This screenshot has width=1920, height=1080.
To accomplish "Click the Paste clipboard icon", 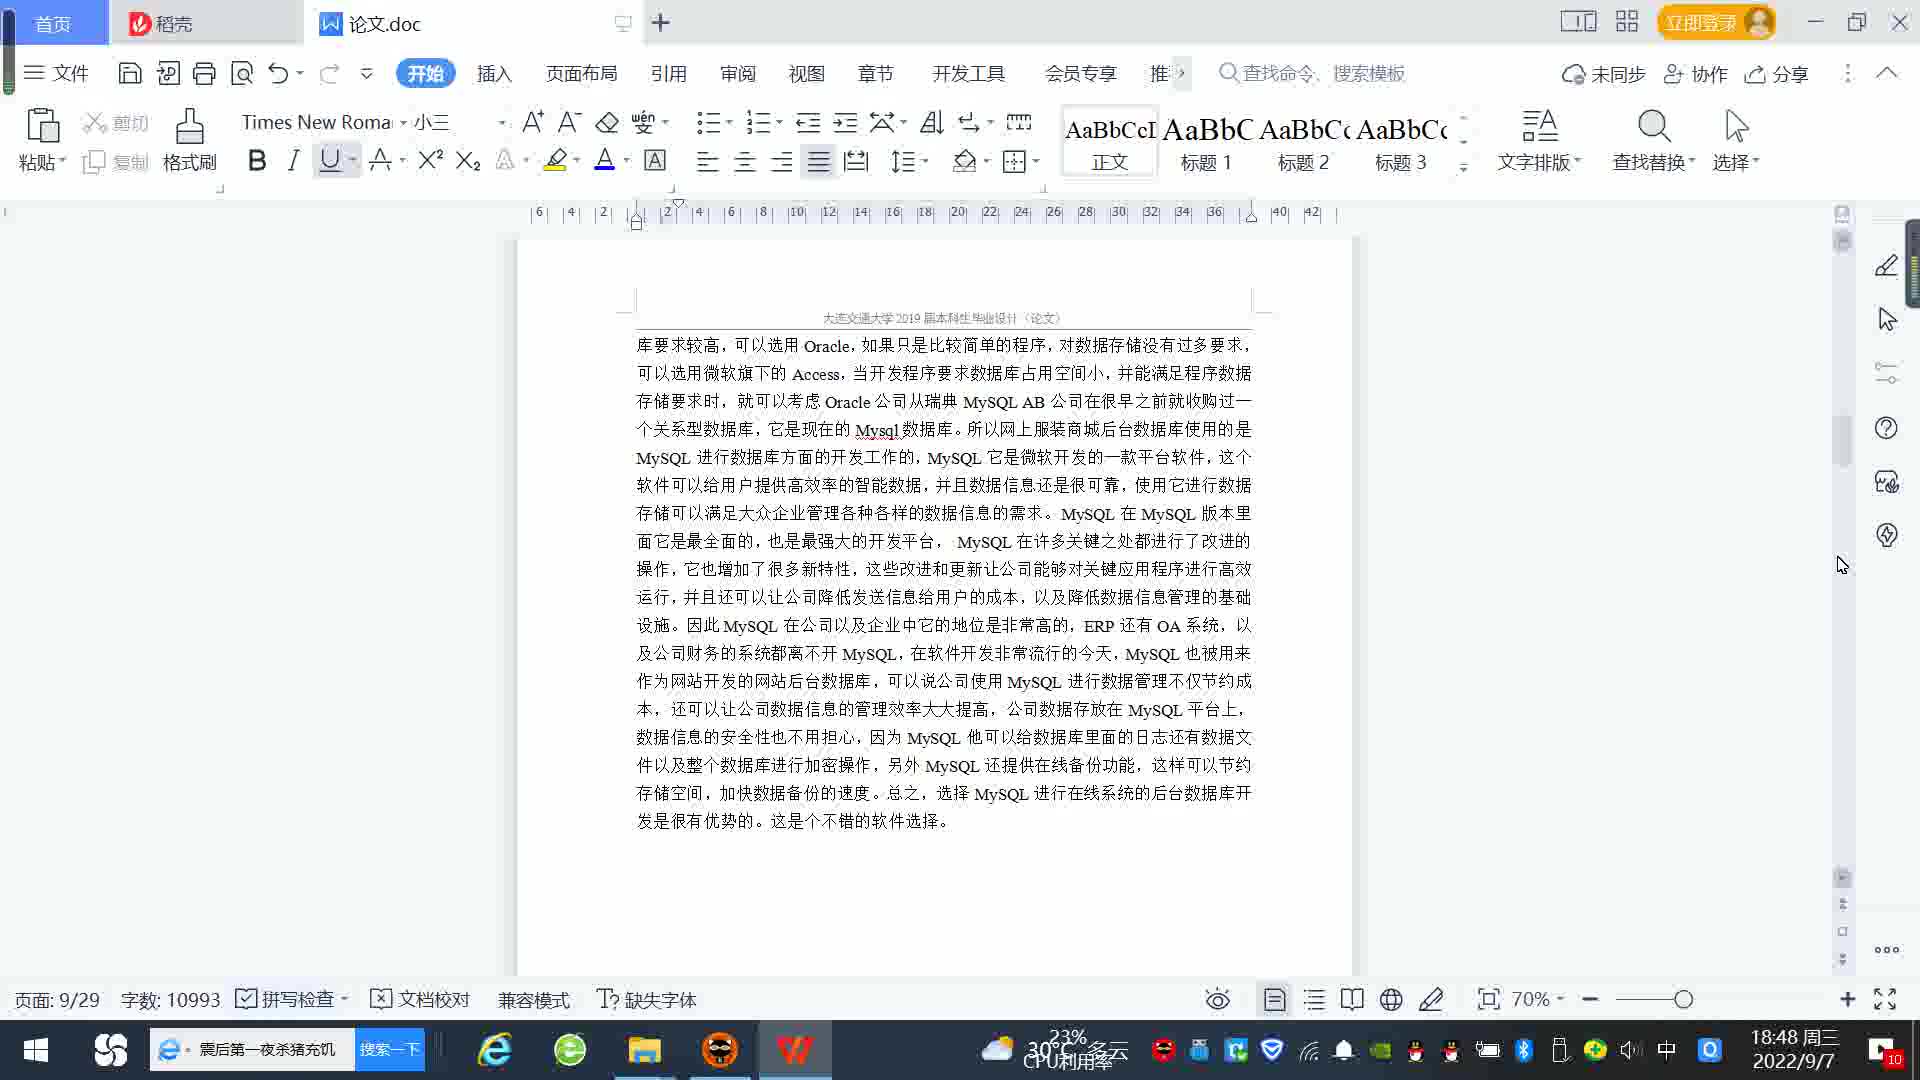I will pos(41,127).
